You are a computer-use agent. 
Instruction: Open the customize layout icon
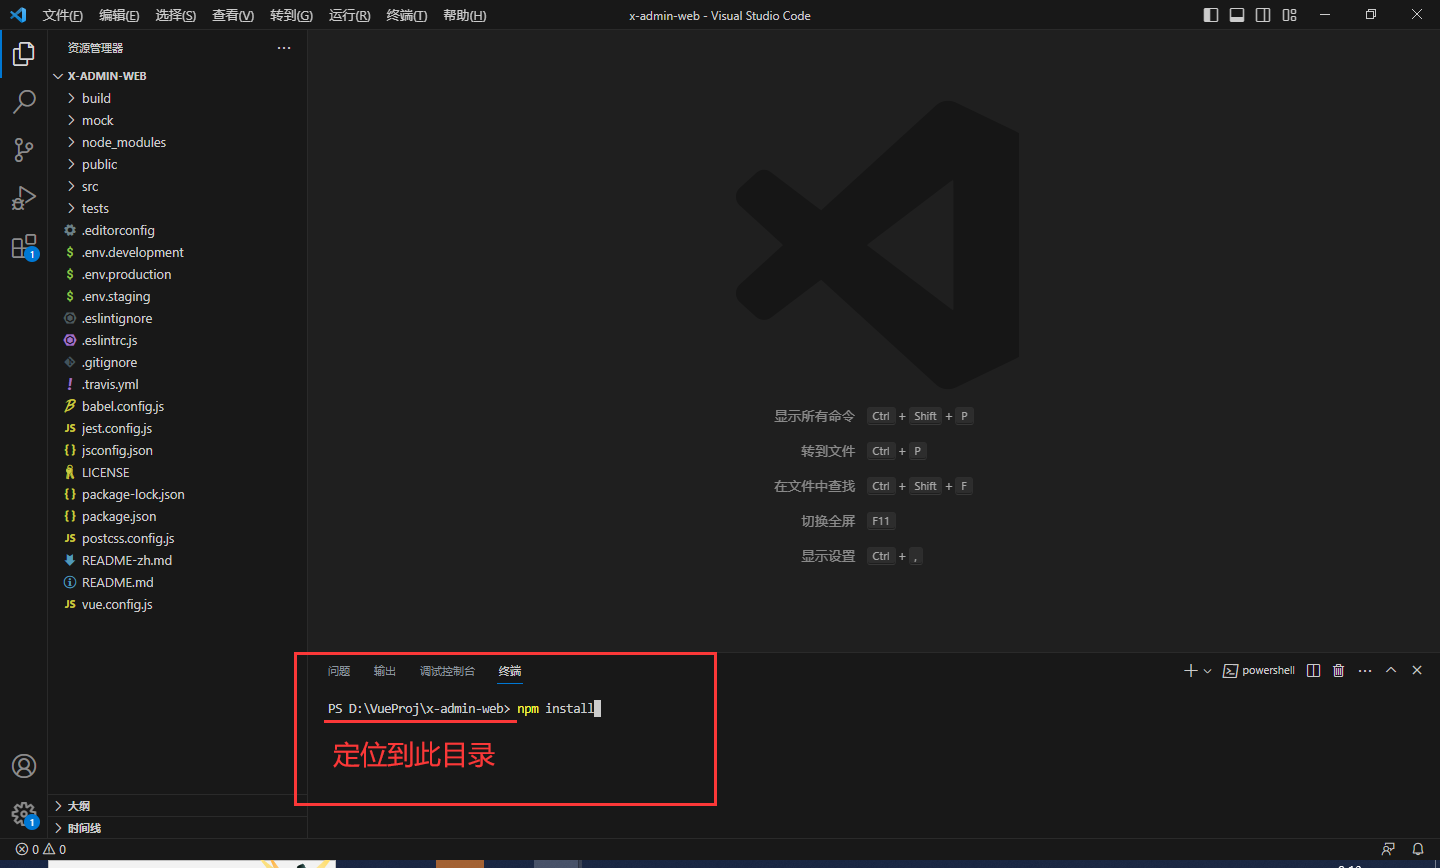click(1289, 15)
